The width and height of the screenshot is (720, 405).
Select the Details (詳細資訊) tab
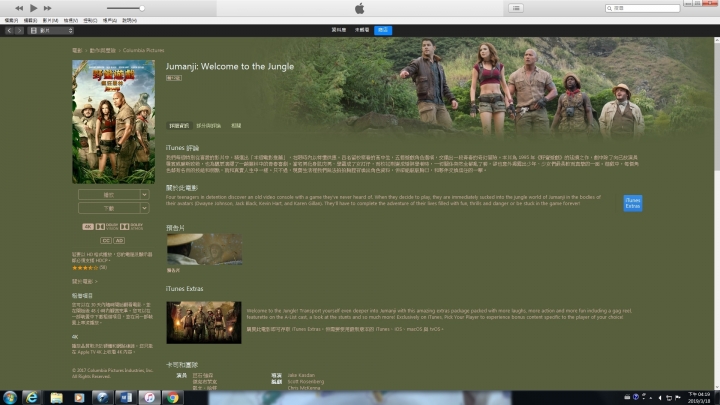(179, 125)
